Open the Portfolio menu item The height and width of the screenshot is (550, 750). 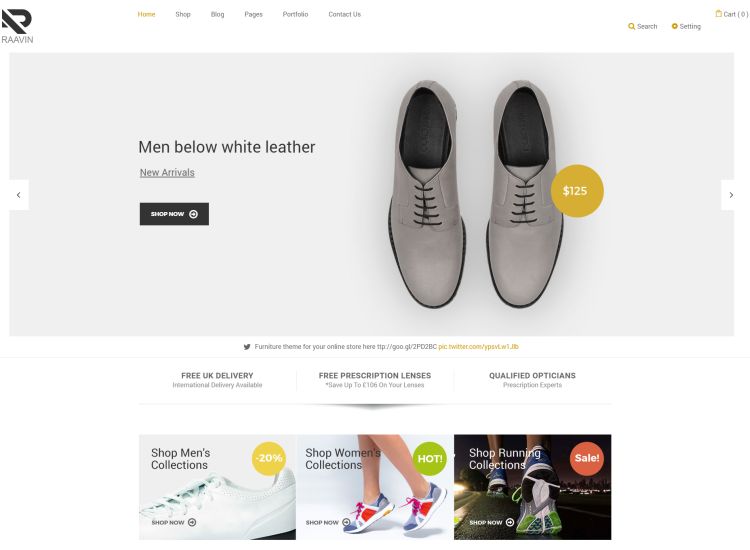click(x=295, y=14)
